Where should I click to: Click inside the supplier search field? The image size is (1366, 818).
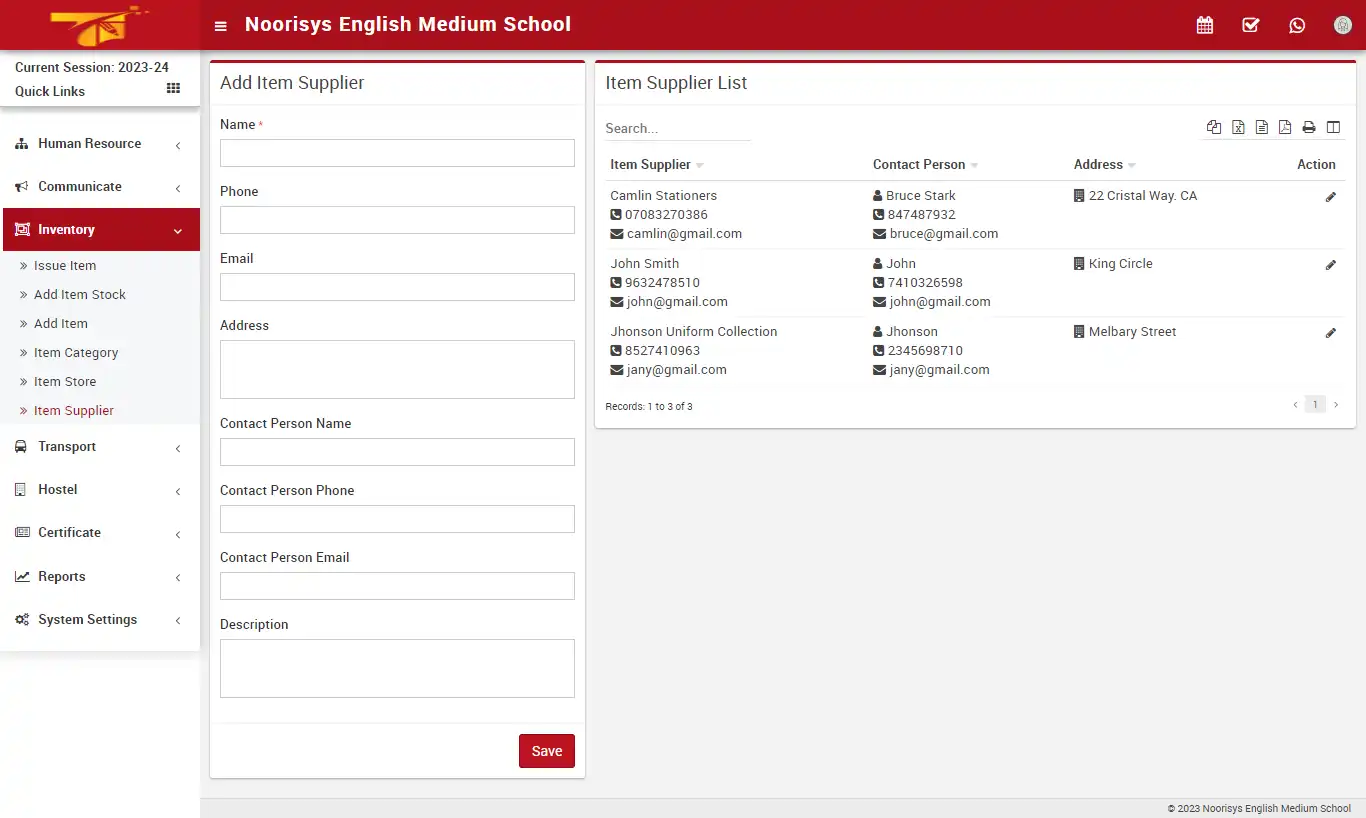677,128
